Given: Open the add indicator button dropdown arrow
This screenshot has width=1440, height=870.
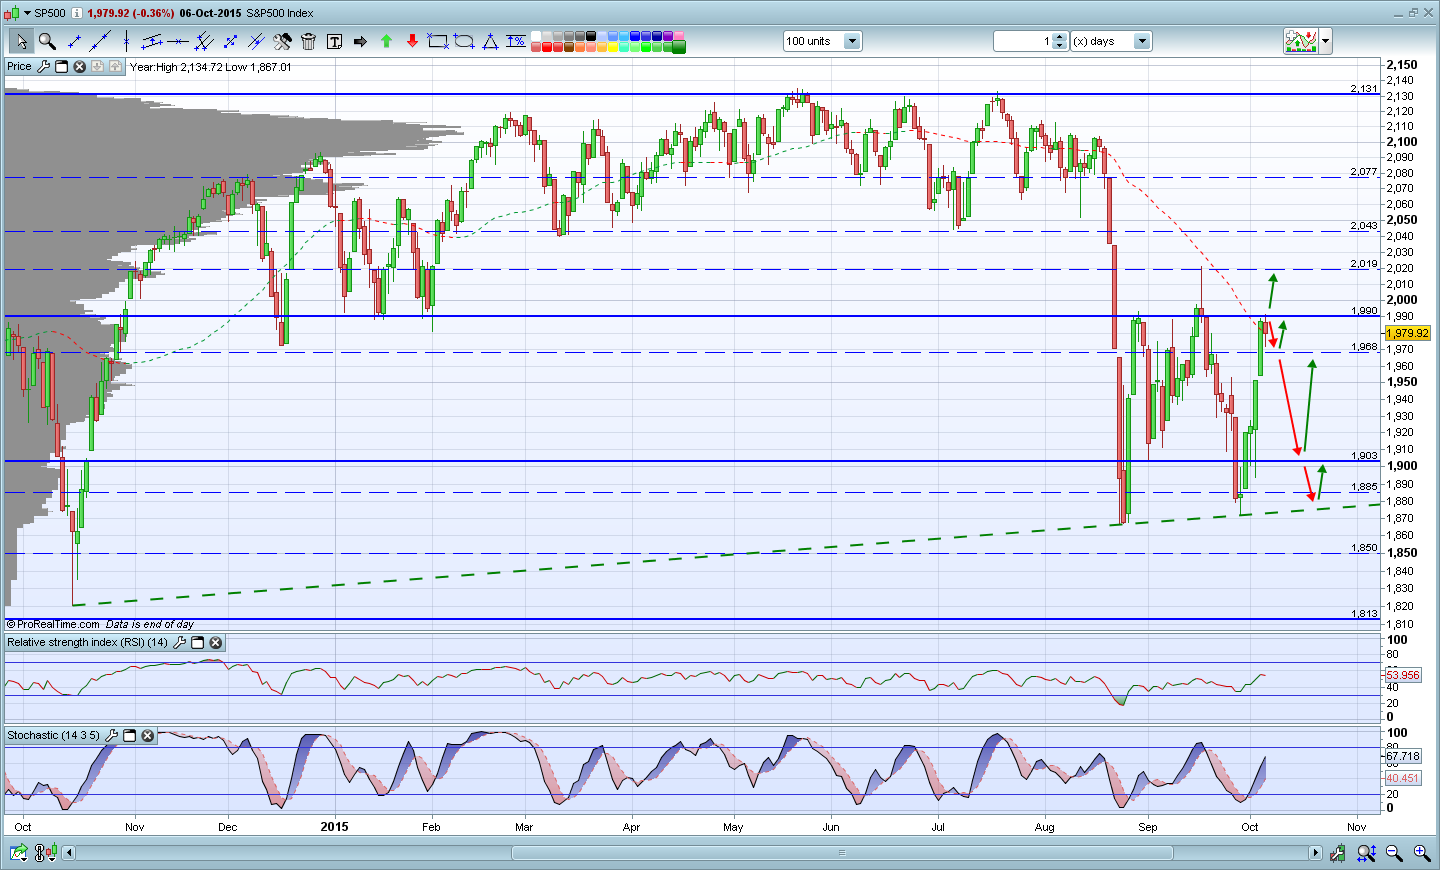Looking at the screenshot, I should tap(1326, 41).
